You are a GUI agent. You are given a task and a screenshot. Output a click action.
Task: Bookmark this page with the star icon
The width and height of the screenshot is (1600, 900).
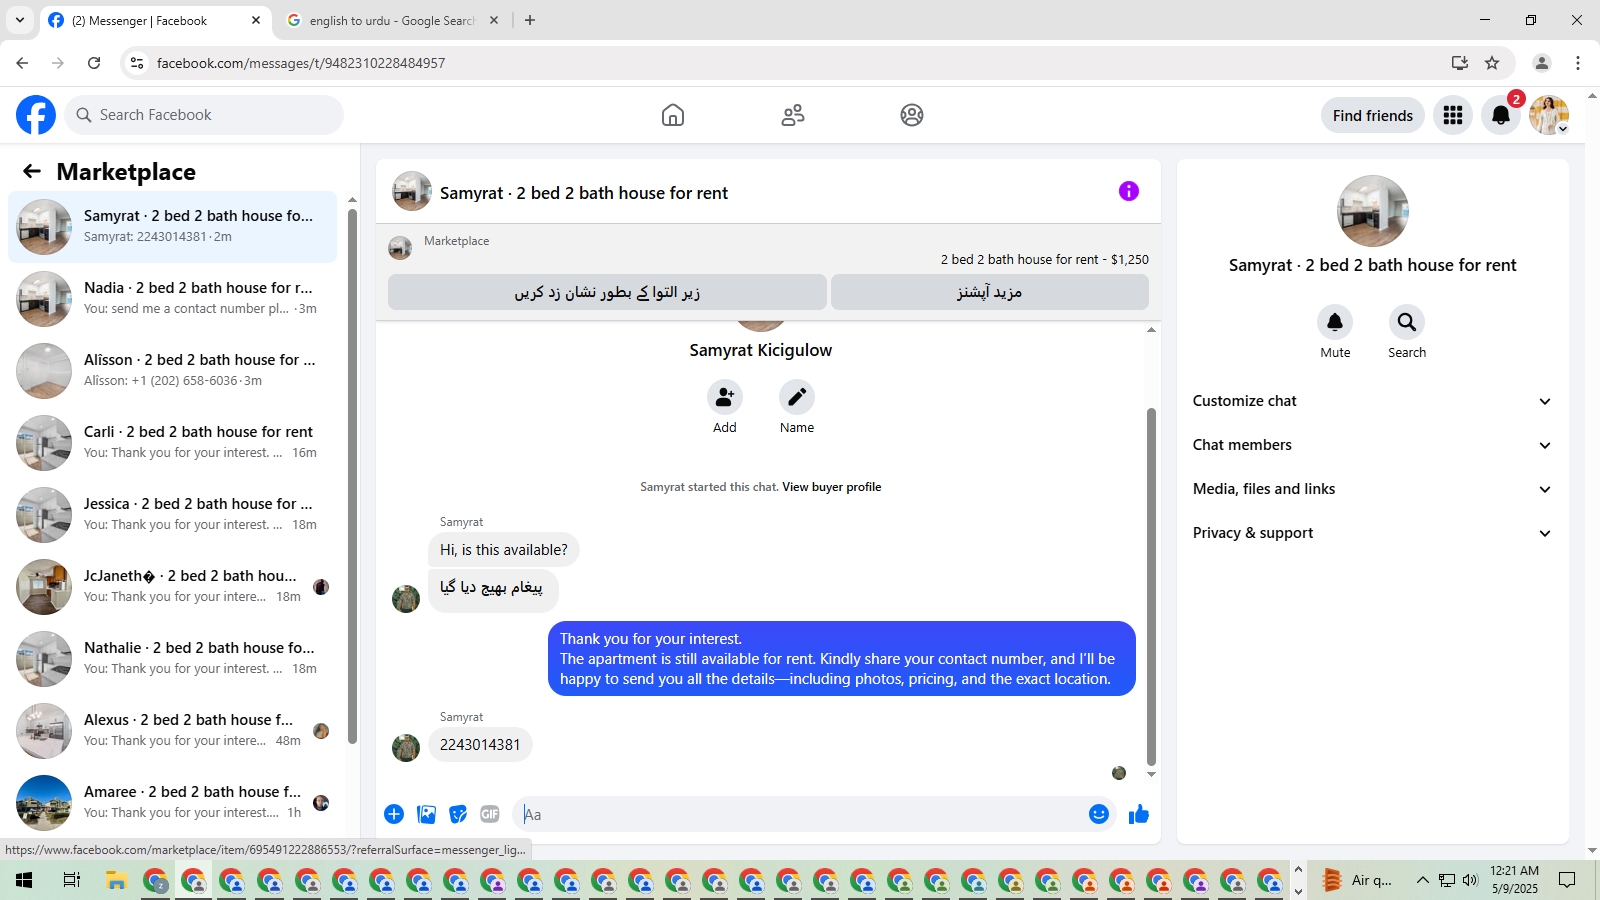coord(1492,63)
